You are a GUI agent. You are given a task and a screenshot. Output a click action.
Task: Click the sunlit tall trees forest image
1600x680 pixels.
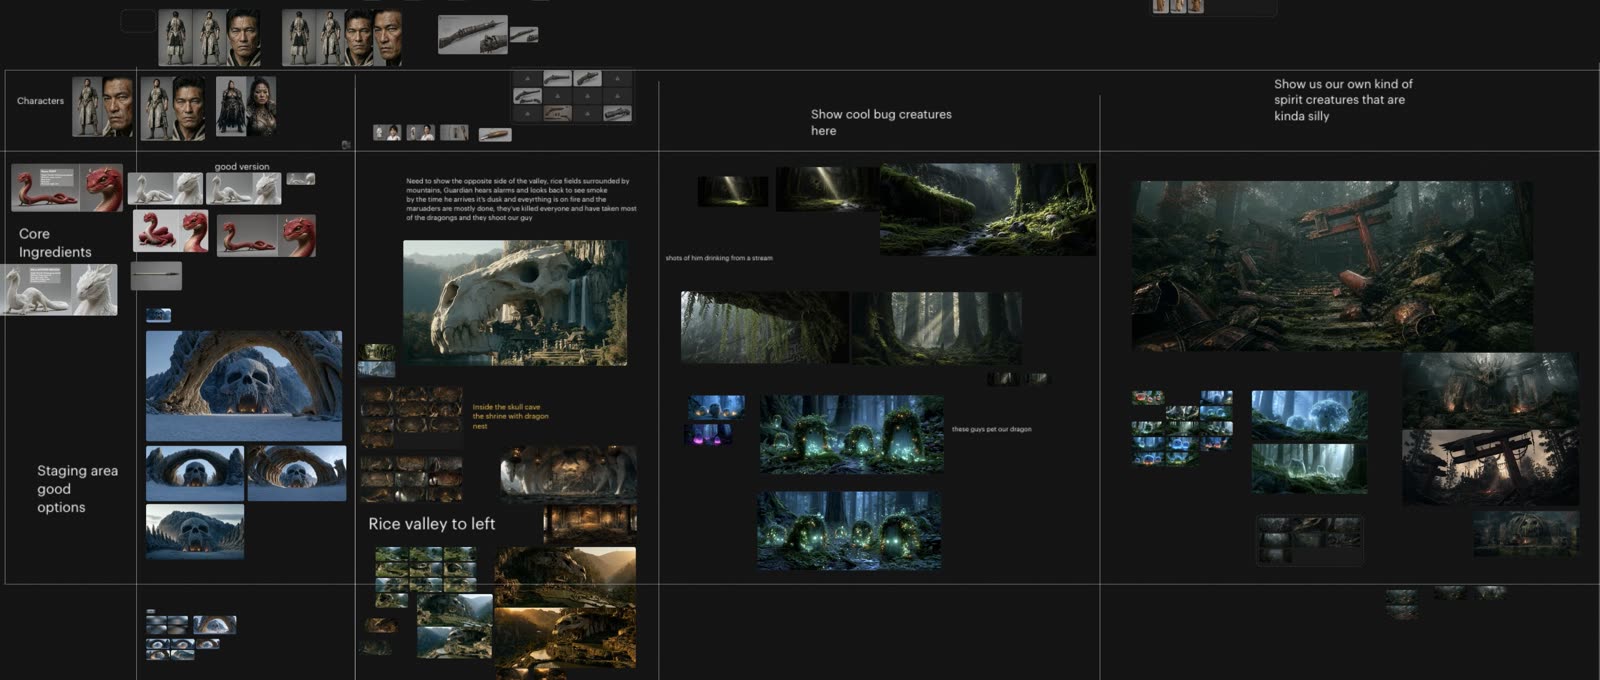[x=936, y=327]
